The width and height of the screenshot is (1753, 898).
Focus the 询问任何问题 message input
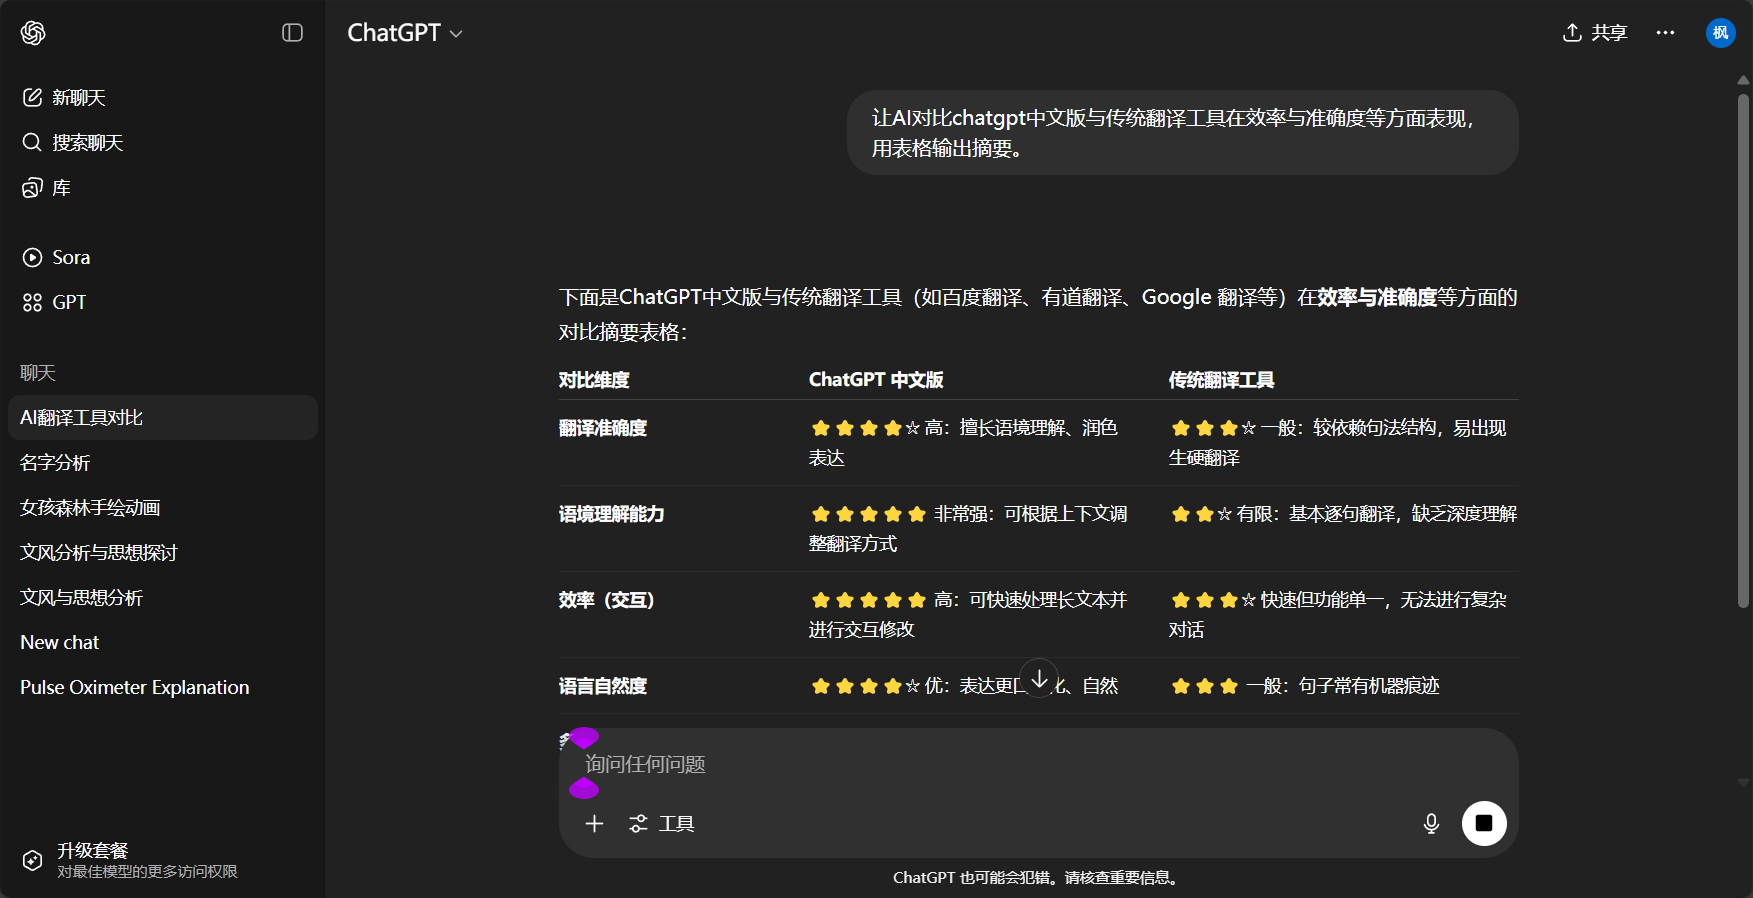1038,764
